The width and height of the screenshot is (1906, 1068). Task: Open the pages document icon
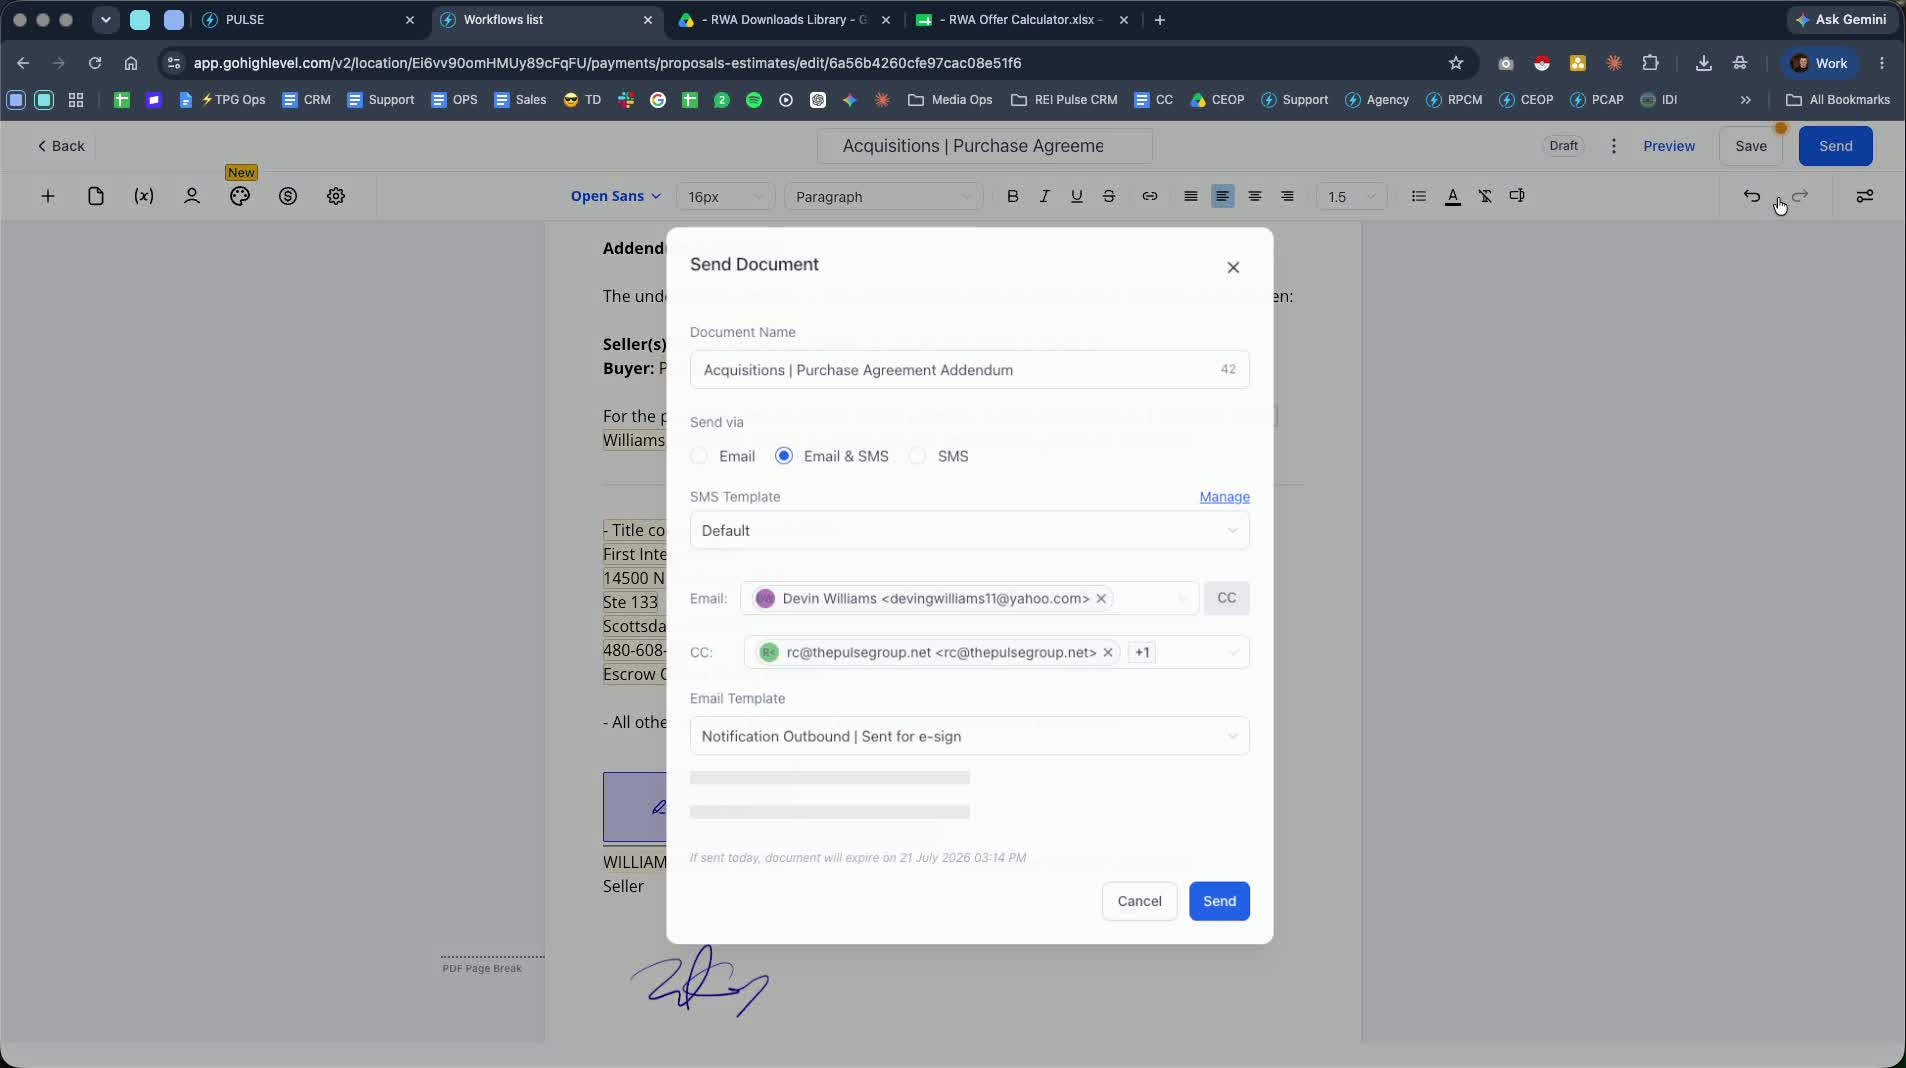click(x=96, y=196)
